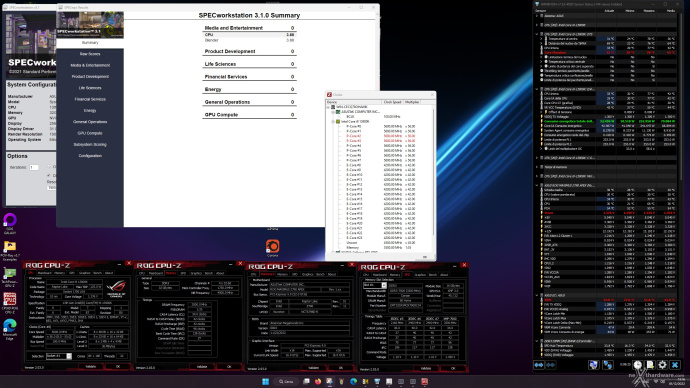Click OK in fourth CPU-Z window
Image resolution: width=690 pixels, height=388 pixels.
(x=453, y=368)
